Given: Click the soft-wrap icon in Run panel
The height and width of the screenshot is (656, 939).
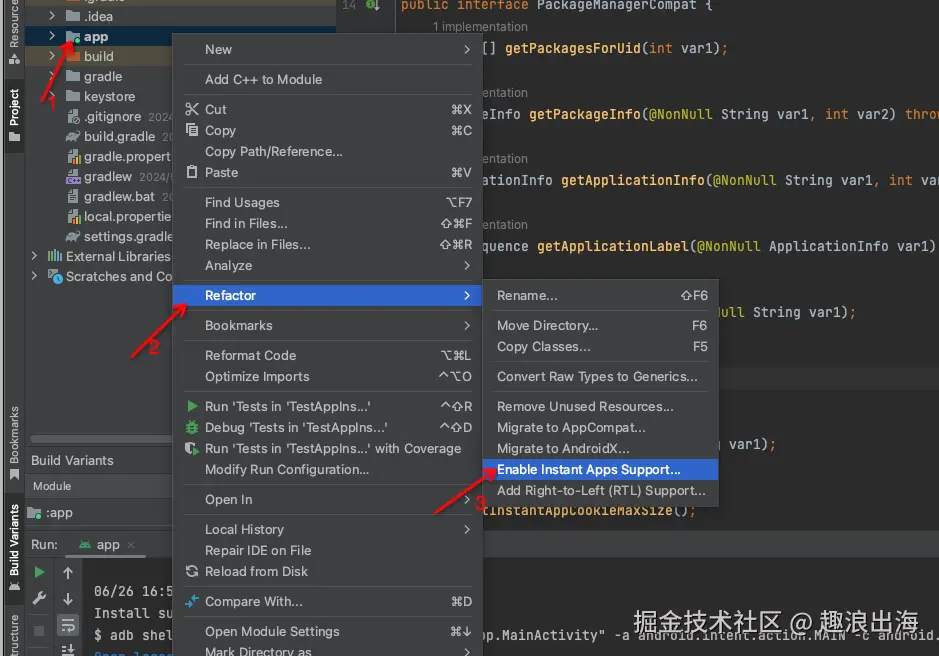Looking at the screenshot, I should pos(68,625).
